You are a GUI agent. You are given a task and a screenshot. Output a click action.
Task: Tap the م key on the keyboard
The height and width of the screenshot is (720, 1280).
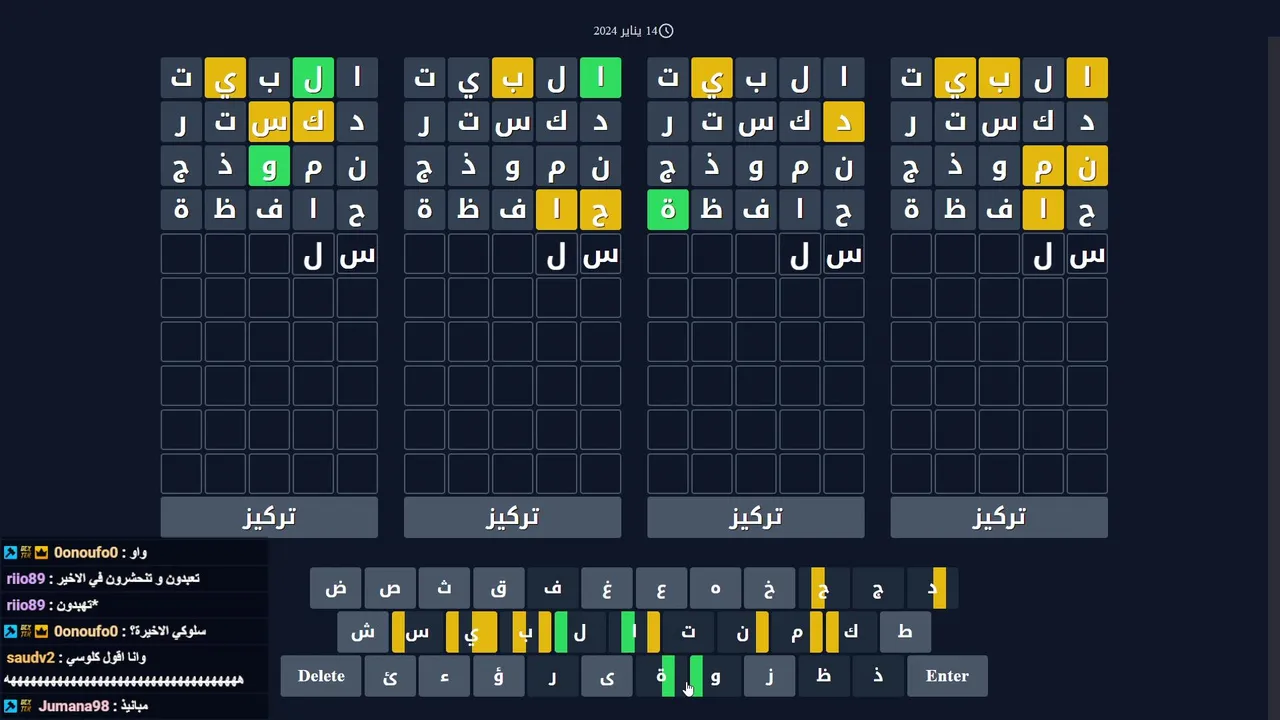click(796, 632)
